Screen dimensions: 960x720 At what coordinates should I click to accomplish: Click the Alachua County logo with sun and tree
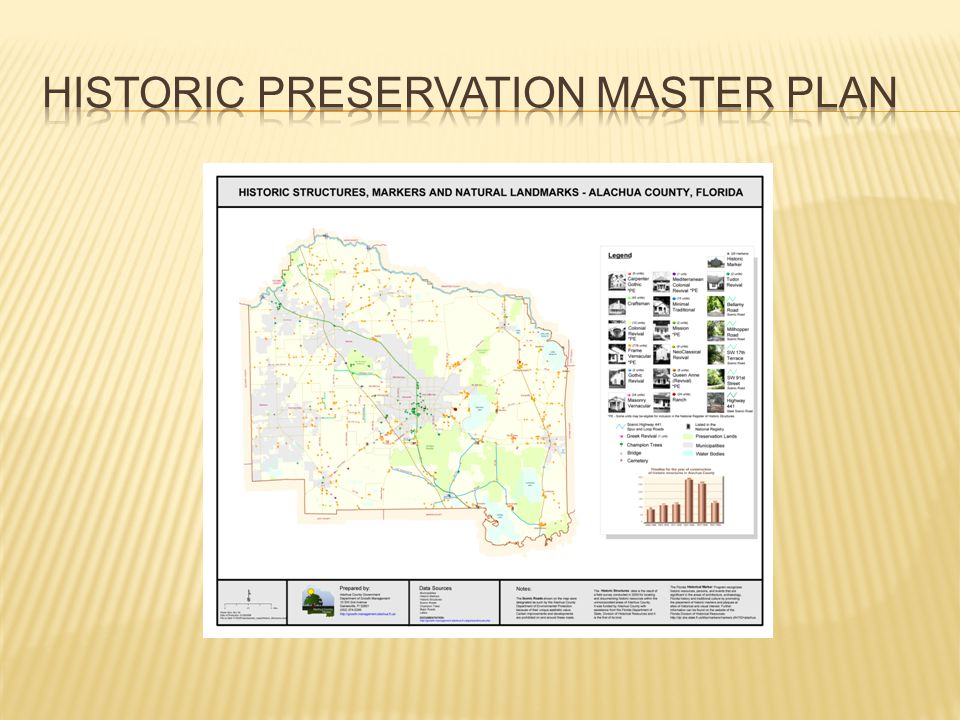[318, 601]
